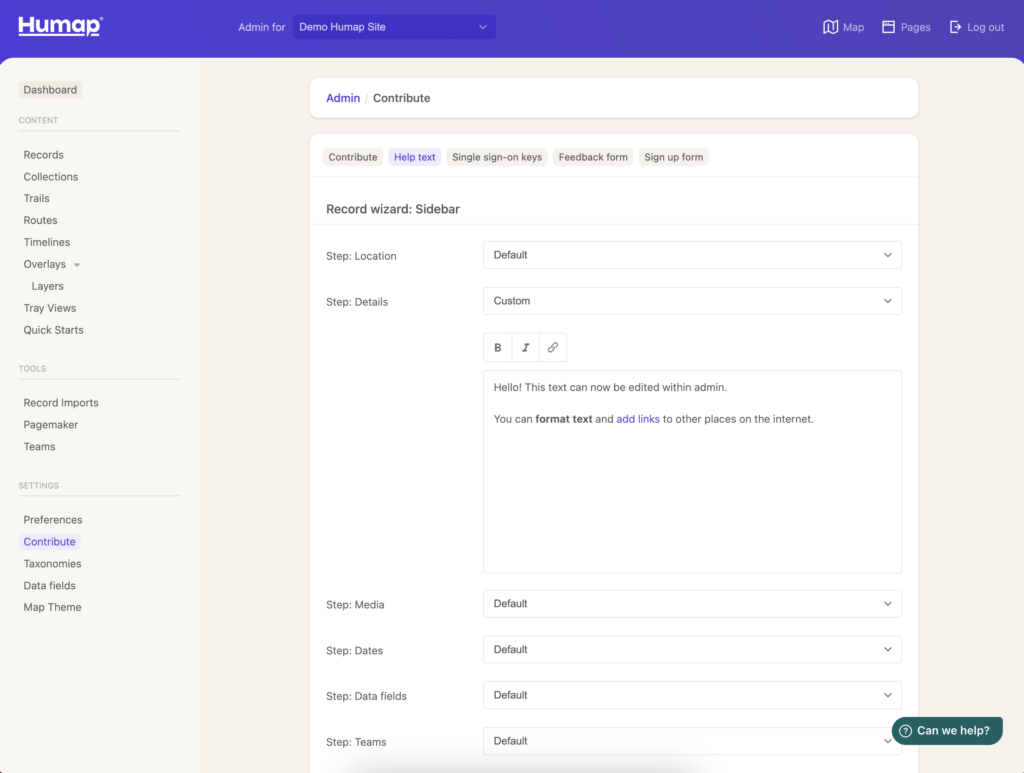Click the Humap logo
This screenshot has height=773, width=1024.
coord(59,26)
